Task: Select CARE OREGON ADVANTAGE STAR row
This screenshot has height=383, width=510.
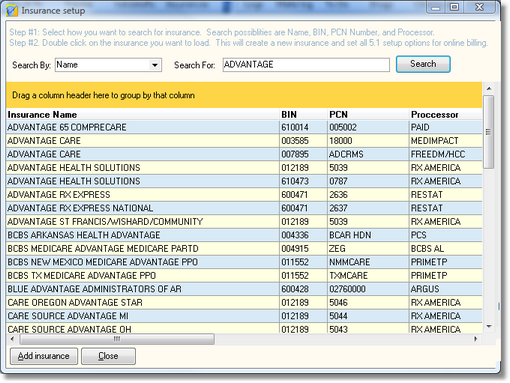Action: [244, 303]
